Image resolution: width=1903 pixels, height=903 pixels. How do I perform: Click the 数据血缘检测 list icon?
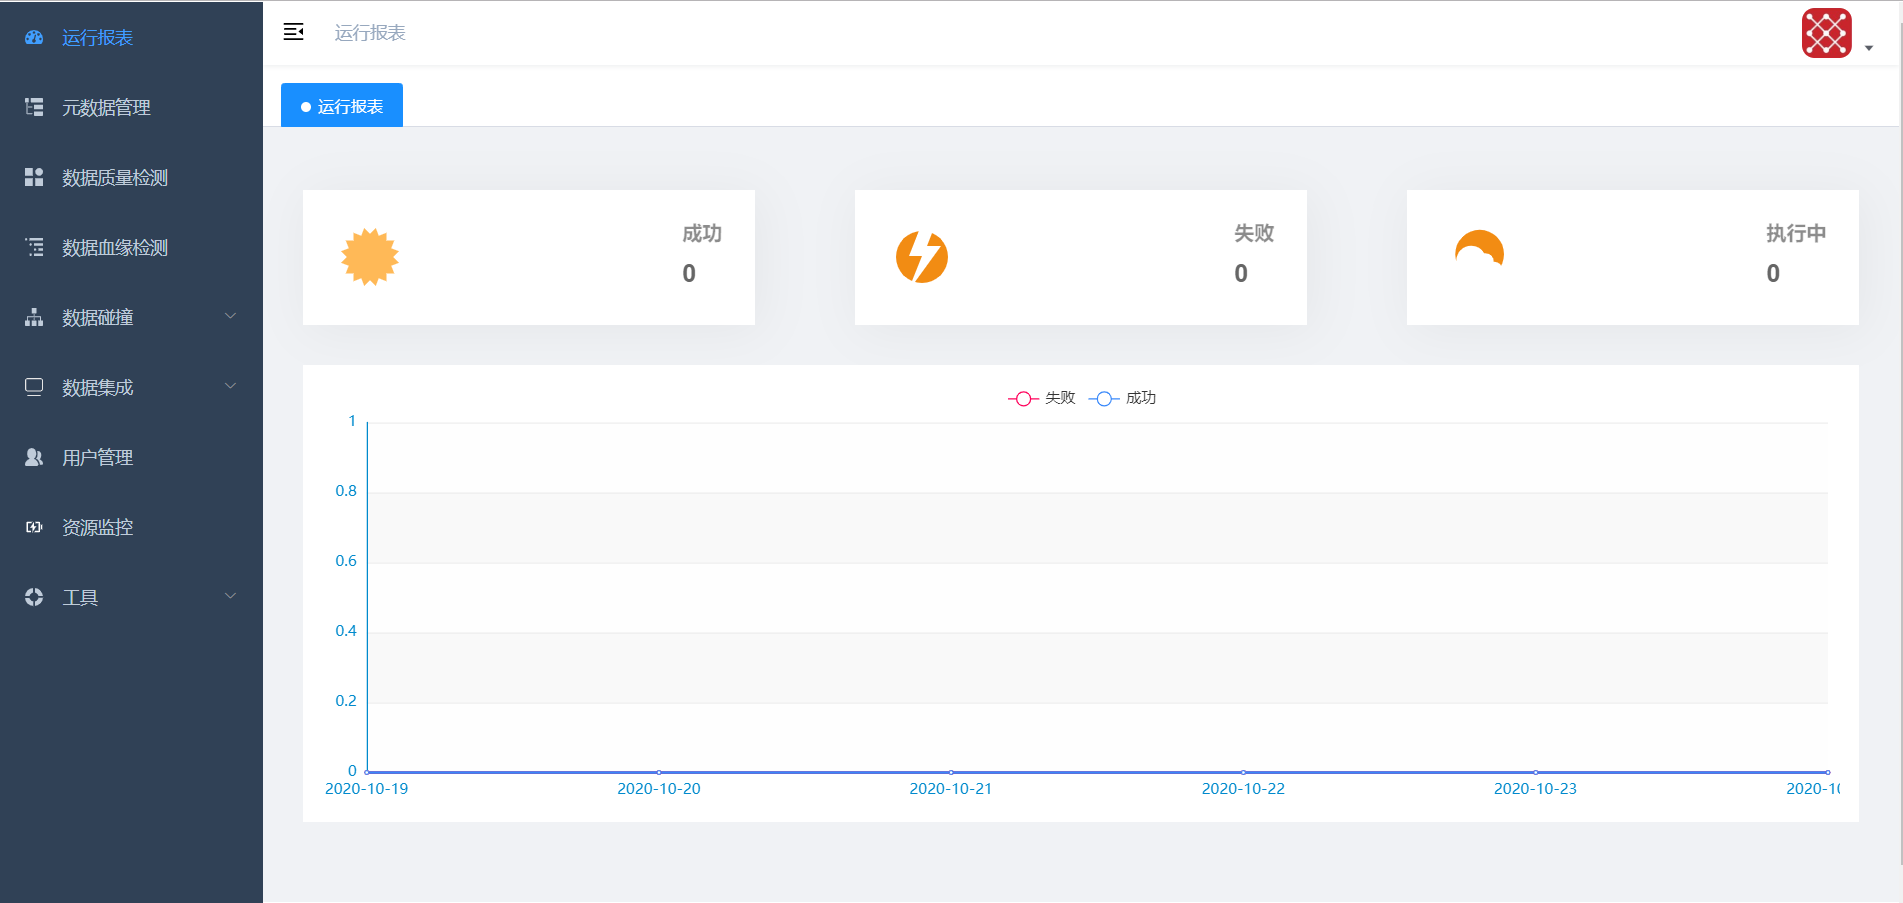pyautogui.click(x=34, y=247)
